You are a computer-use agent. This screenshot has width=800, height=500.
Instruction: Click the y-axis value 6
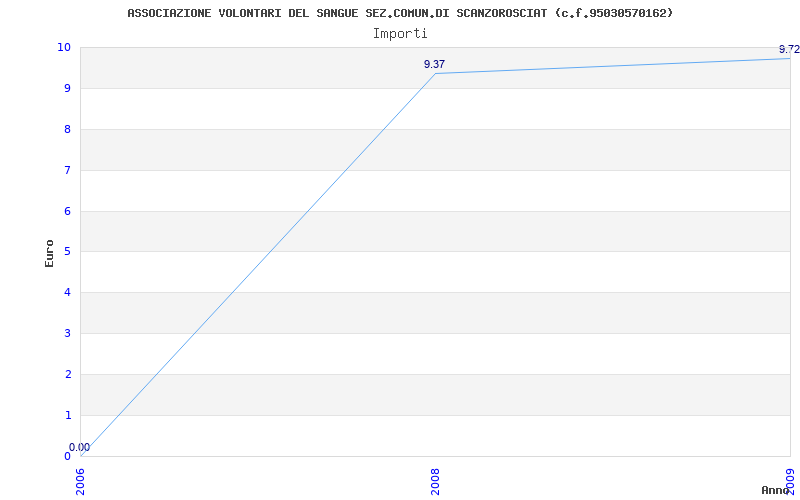click(67, 211)
